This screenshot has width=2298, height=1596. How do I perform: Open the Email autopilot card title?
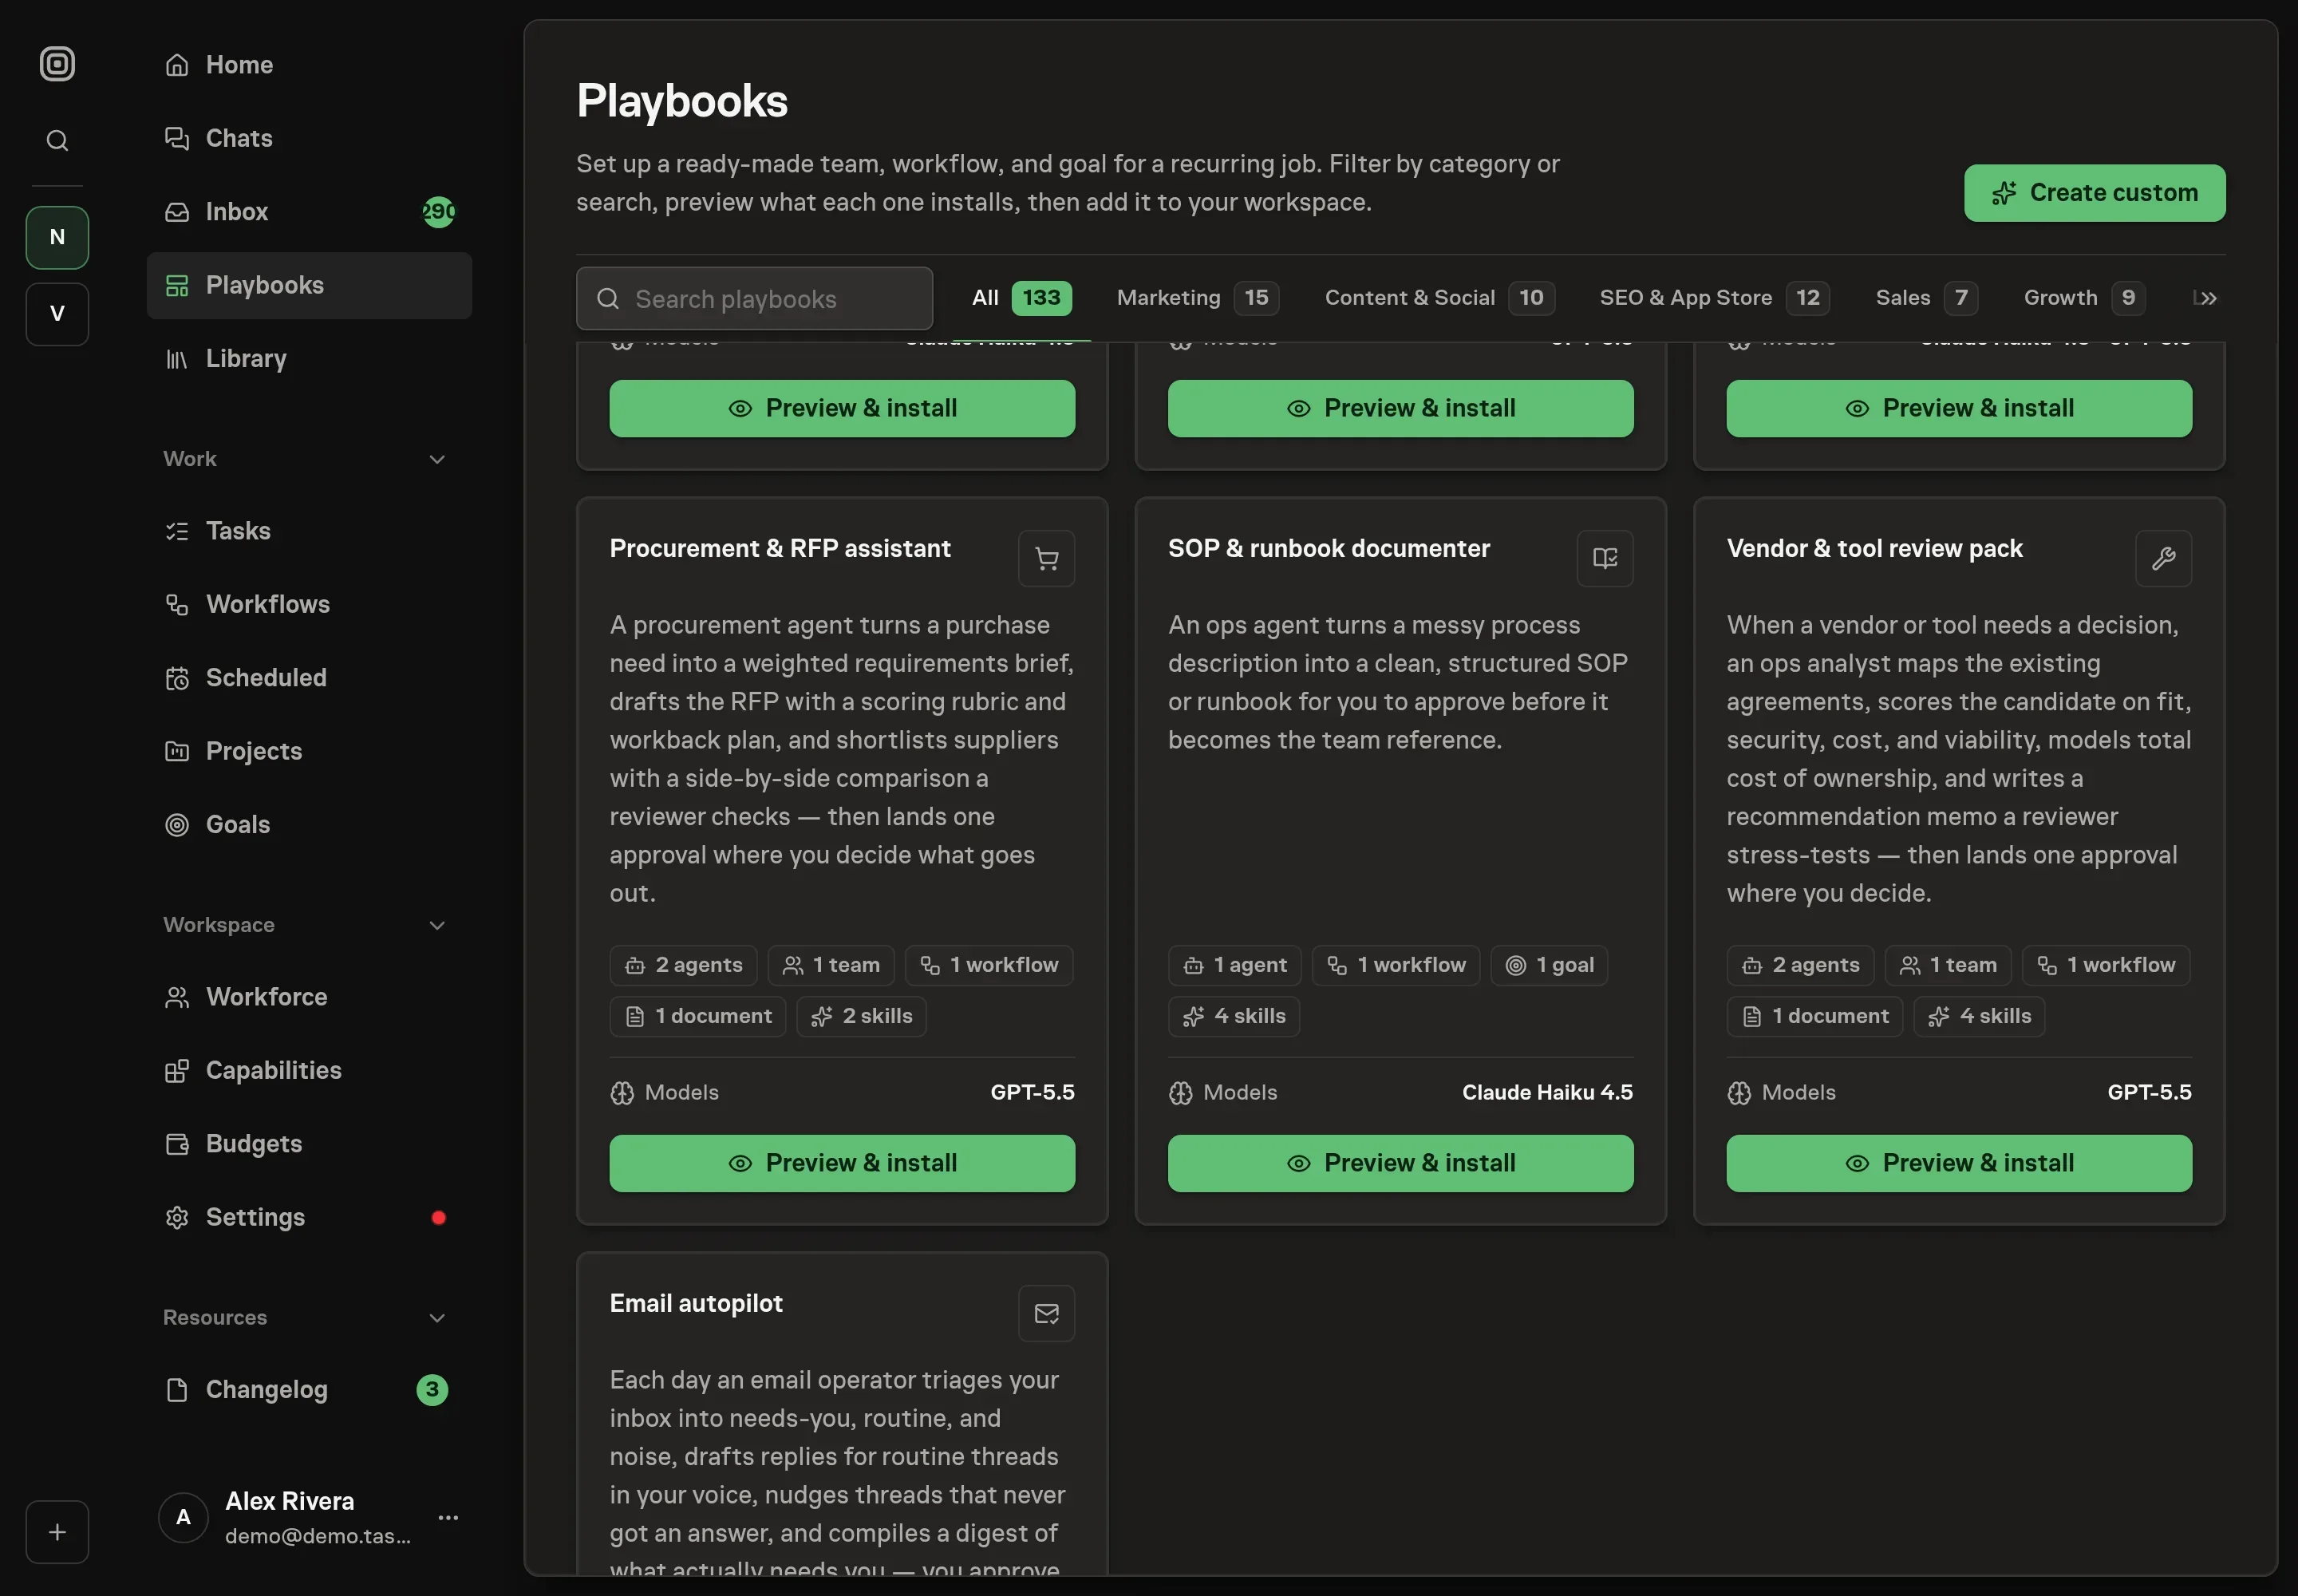pos(696,1304)
